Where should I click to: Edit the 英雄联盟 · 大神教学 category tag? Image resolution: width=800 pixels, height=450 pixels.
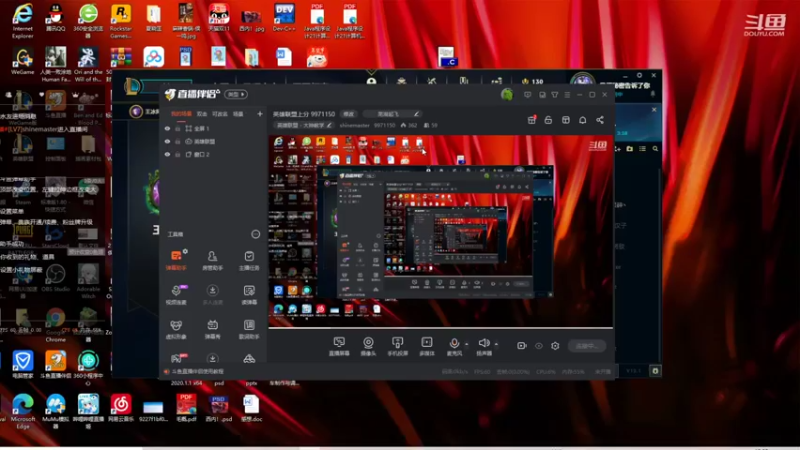[x=304, y=125]
